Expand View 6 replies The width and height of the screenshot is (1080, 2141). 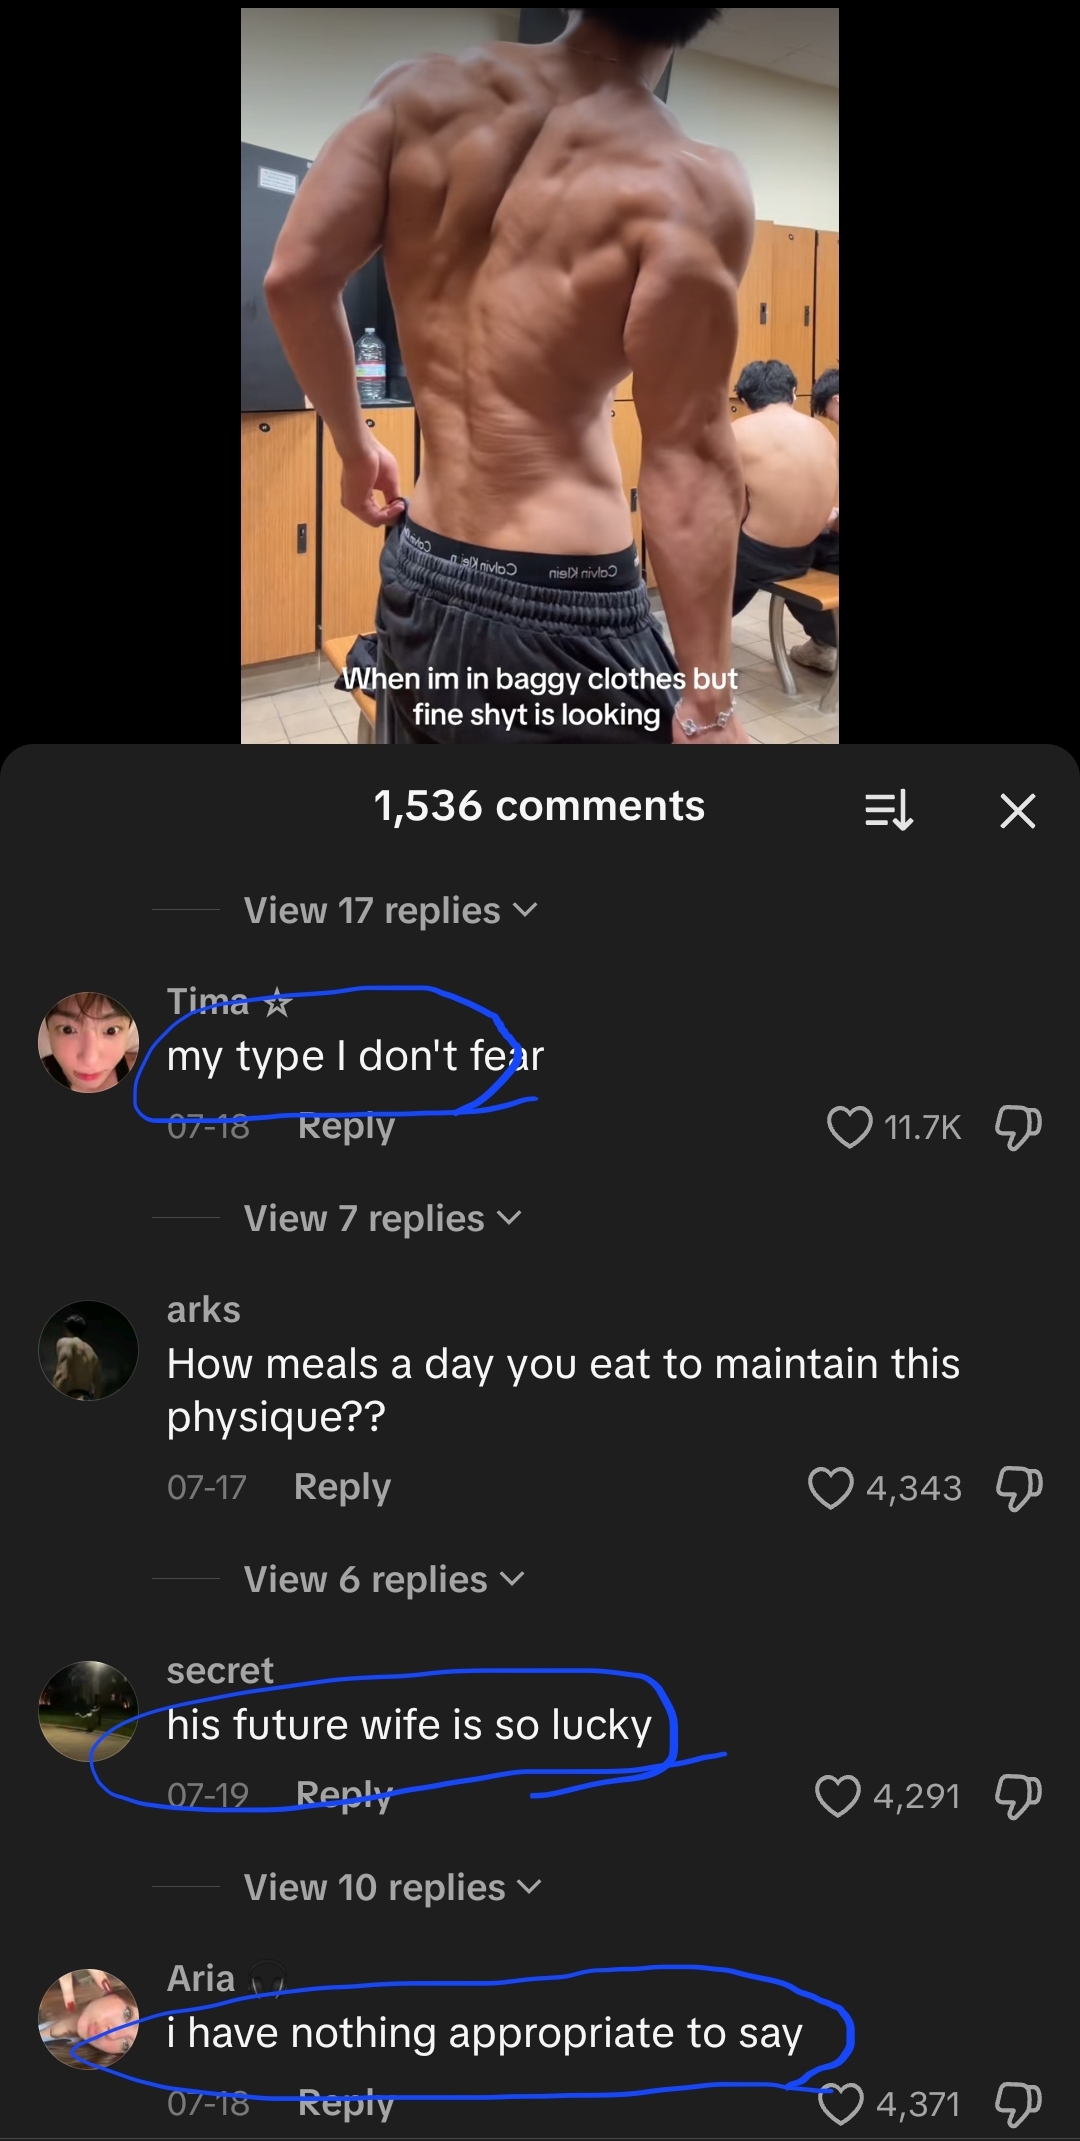(383, 1579)
